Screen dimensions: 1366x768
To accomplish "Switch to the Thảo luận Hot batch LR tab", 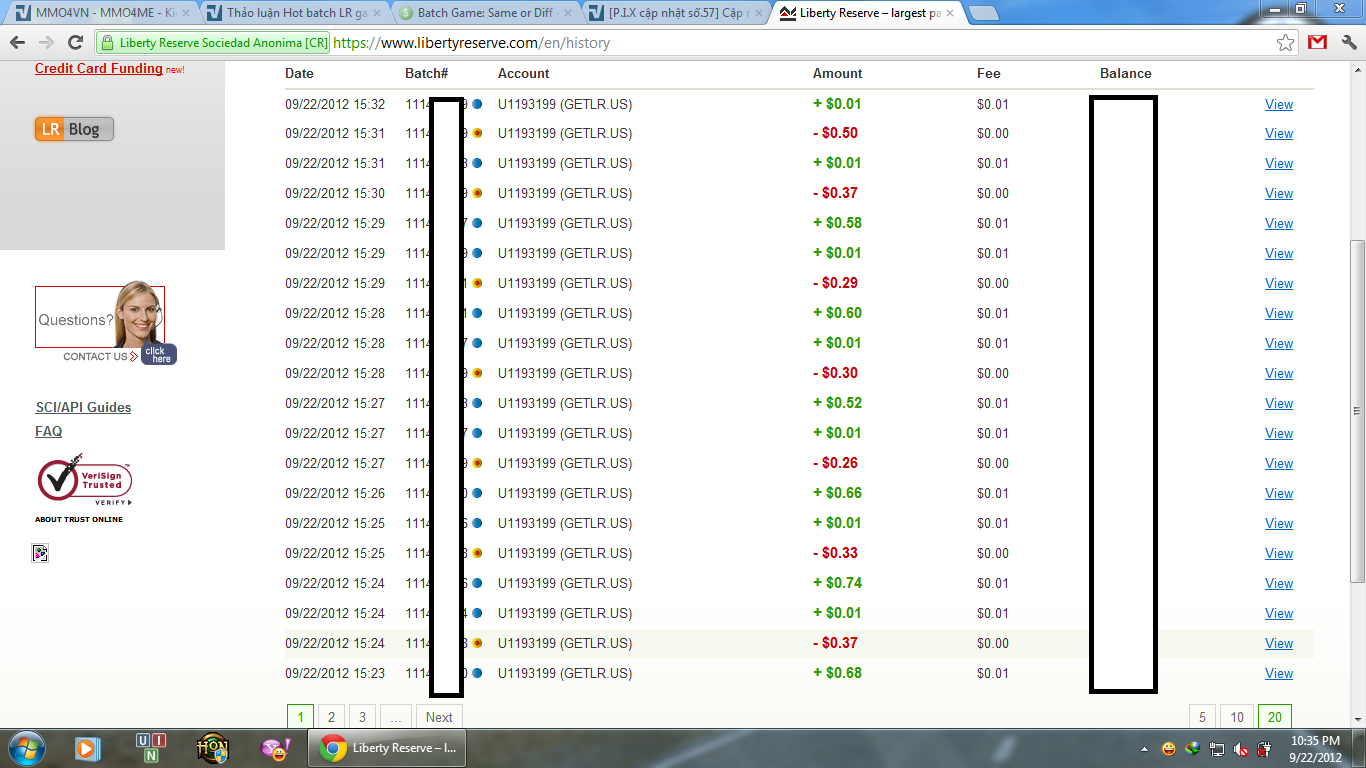I will click(290, 13).
